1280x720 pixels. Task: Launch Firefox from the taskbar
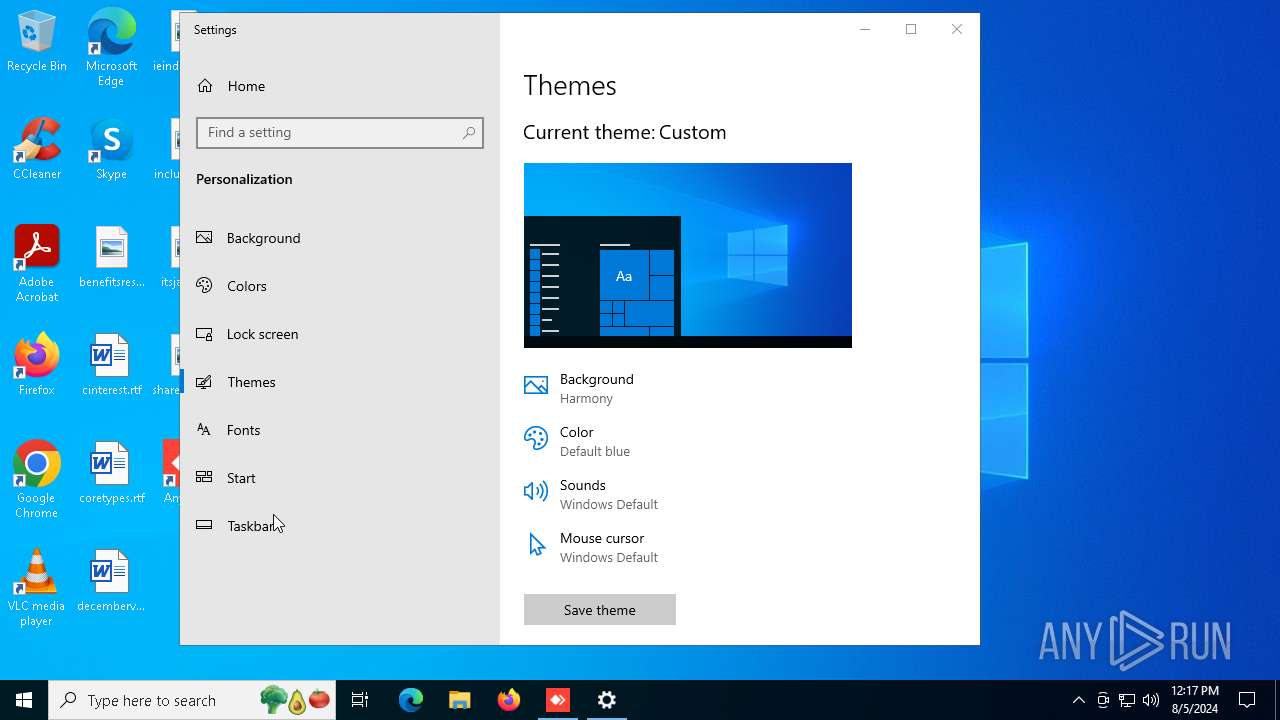click(x=509, y=700)
